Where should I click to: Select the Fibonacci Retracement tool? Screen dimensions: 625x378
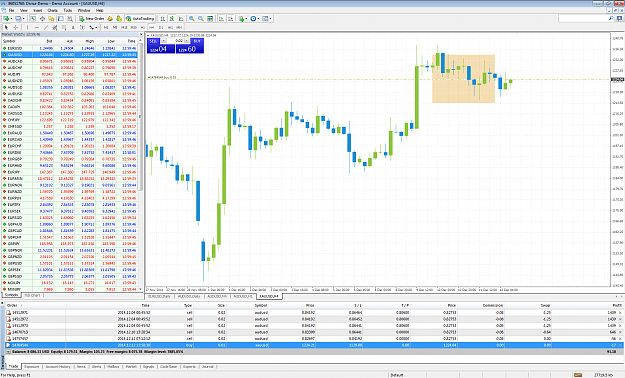point(64,28)
